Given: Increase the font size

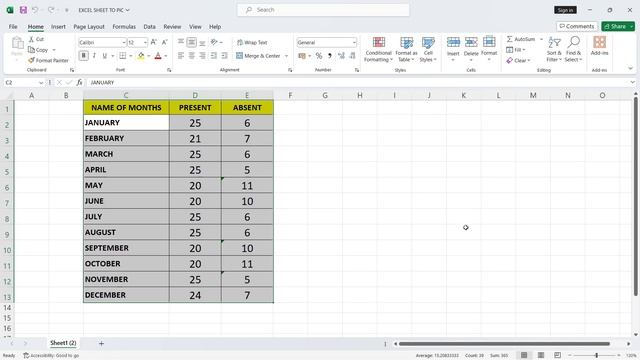Looking at the screenshot, I should pos(153,42).
